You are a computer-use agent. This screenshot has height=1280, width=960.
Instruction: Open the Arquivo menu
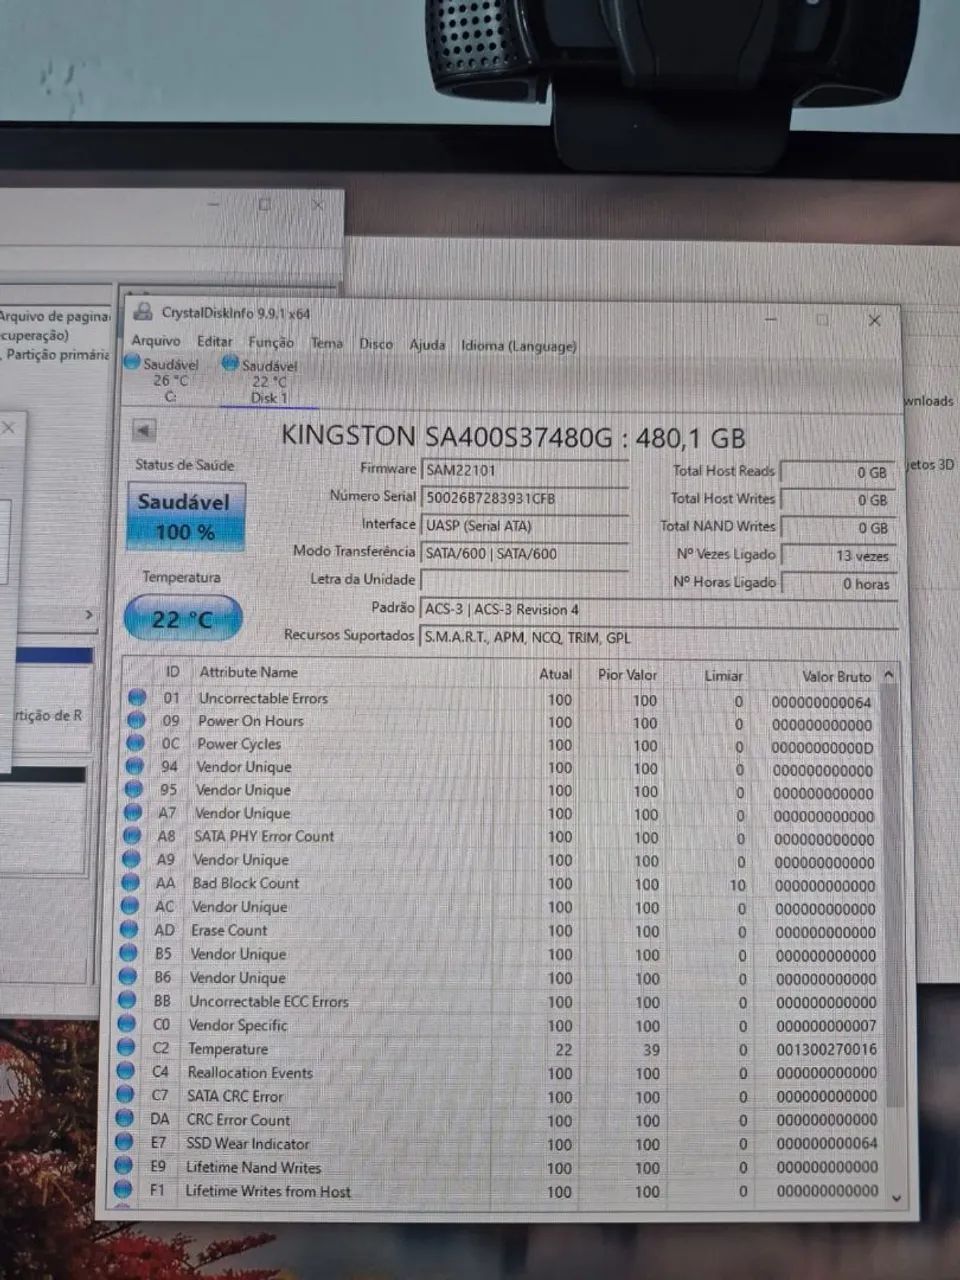pyautogui.click(x=156, y=341)
